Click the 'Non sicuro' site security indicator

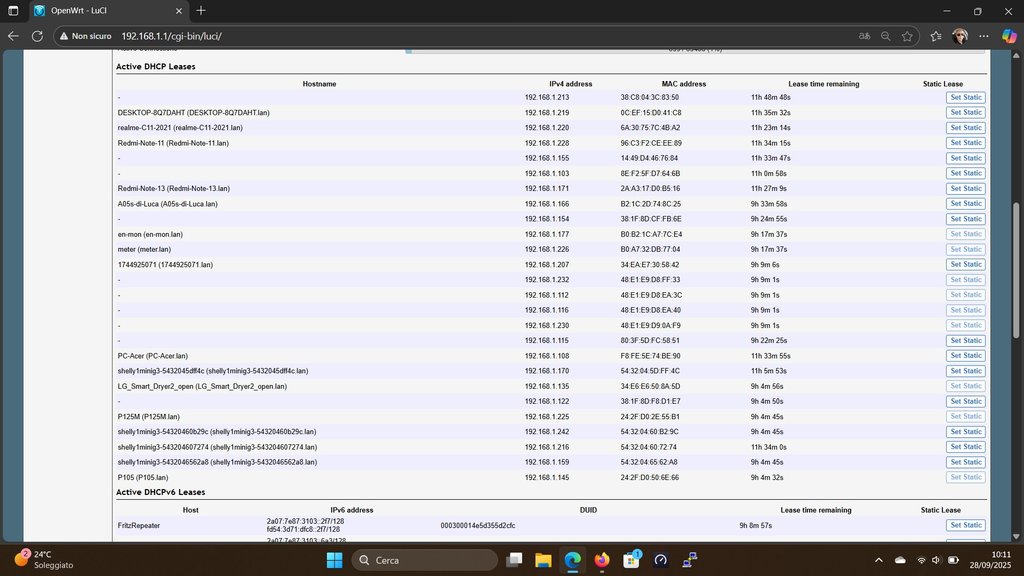click(x=85, y=35)
